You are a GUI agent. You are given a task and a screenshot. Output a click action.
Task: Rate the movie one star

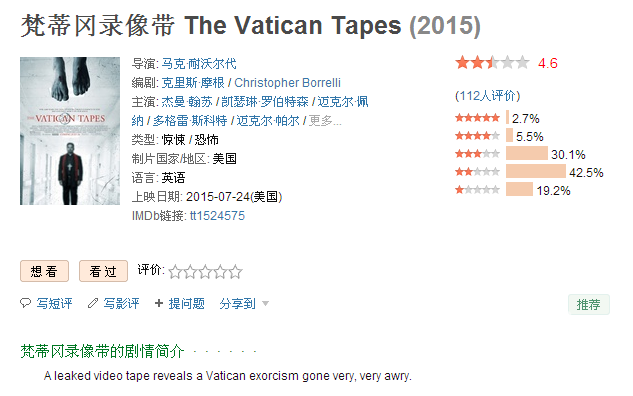[x=175, y=272]
